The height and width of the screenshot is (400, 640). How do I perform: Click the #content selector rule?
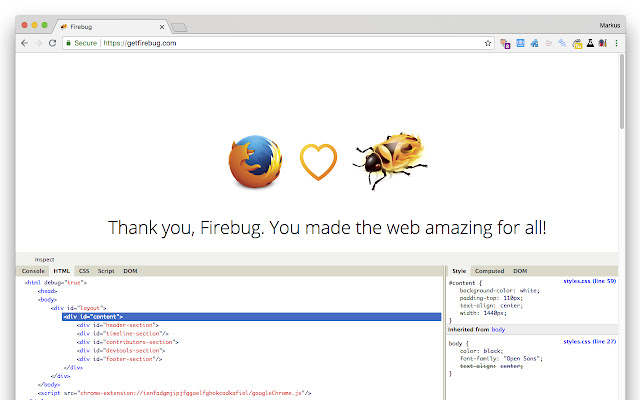(x=465, y=283)
